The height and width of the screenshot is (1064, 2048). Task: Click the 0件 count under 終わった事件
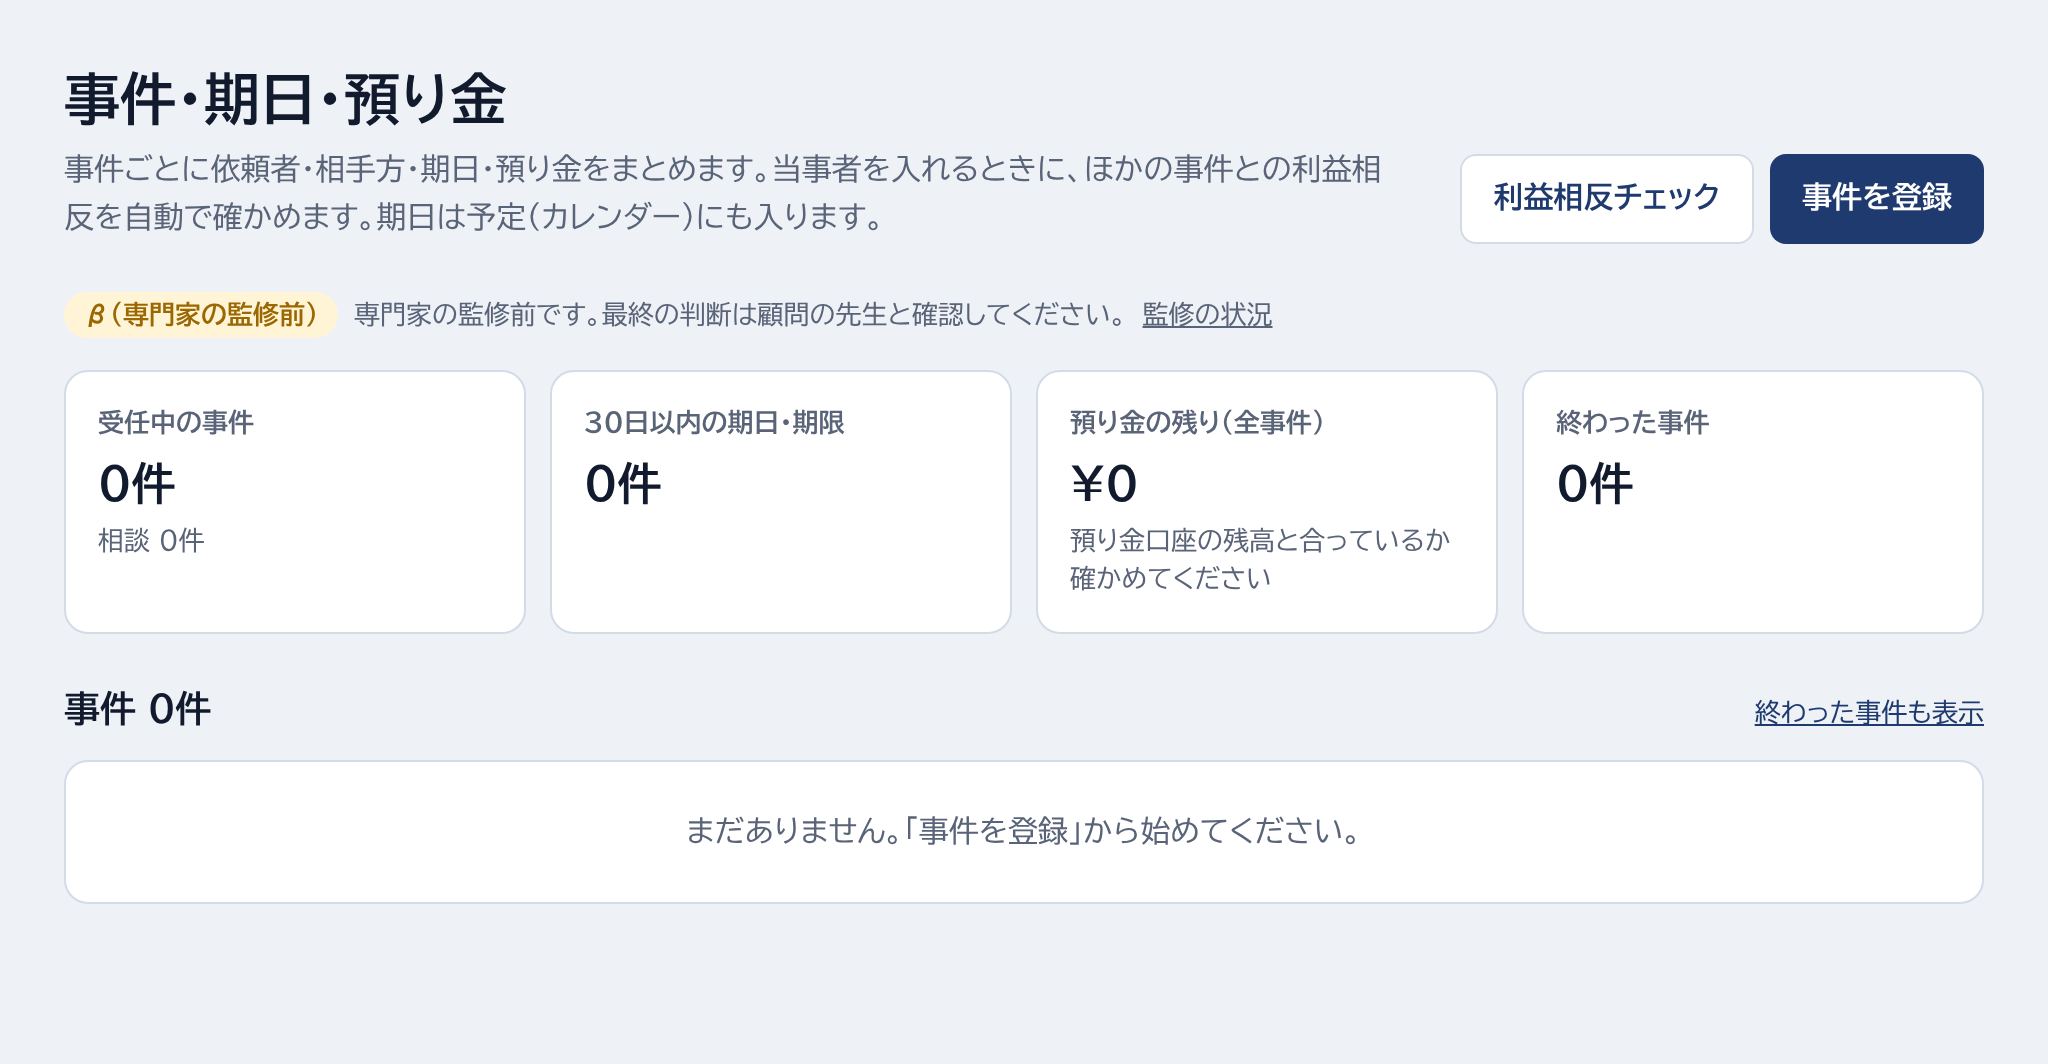(x=1595, y=484)
